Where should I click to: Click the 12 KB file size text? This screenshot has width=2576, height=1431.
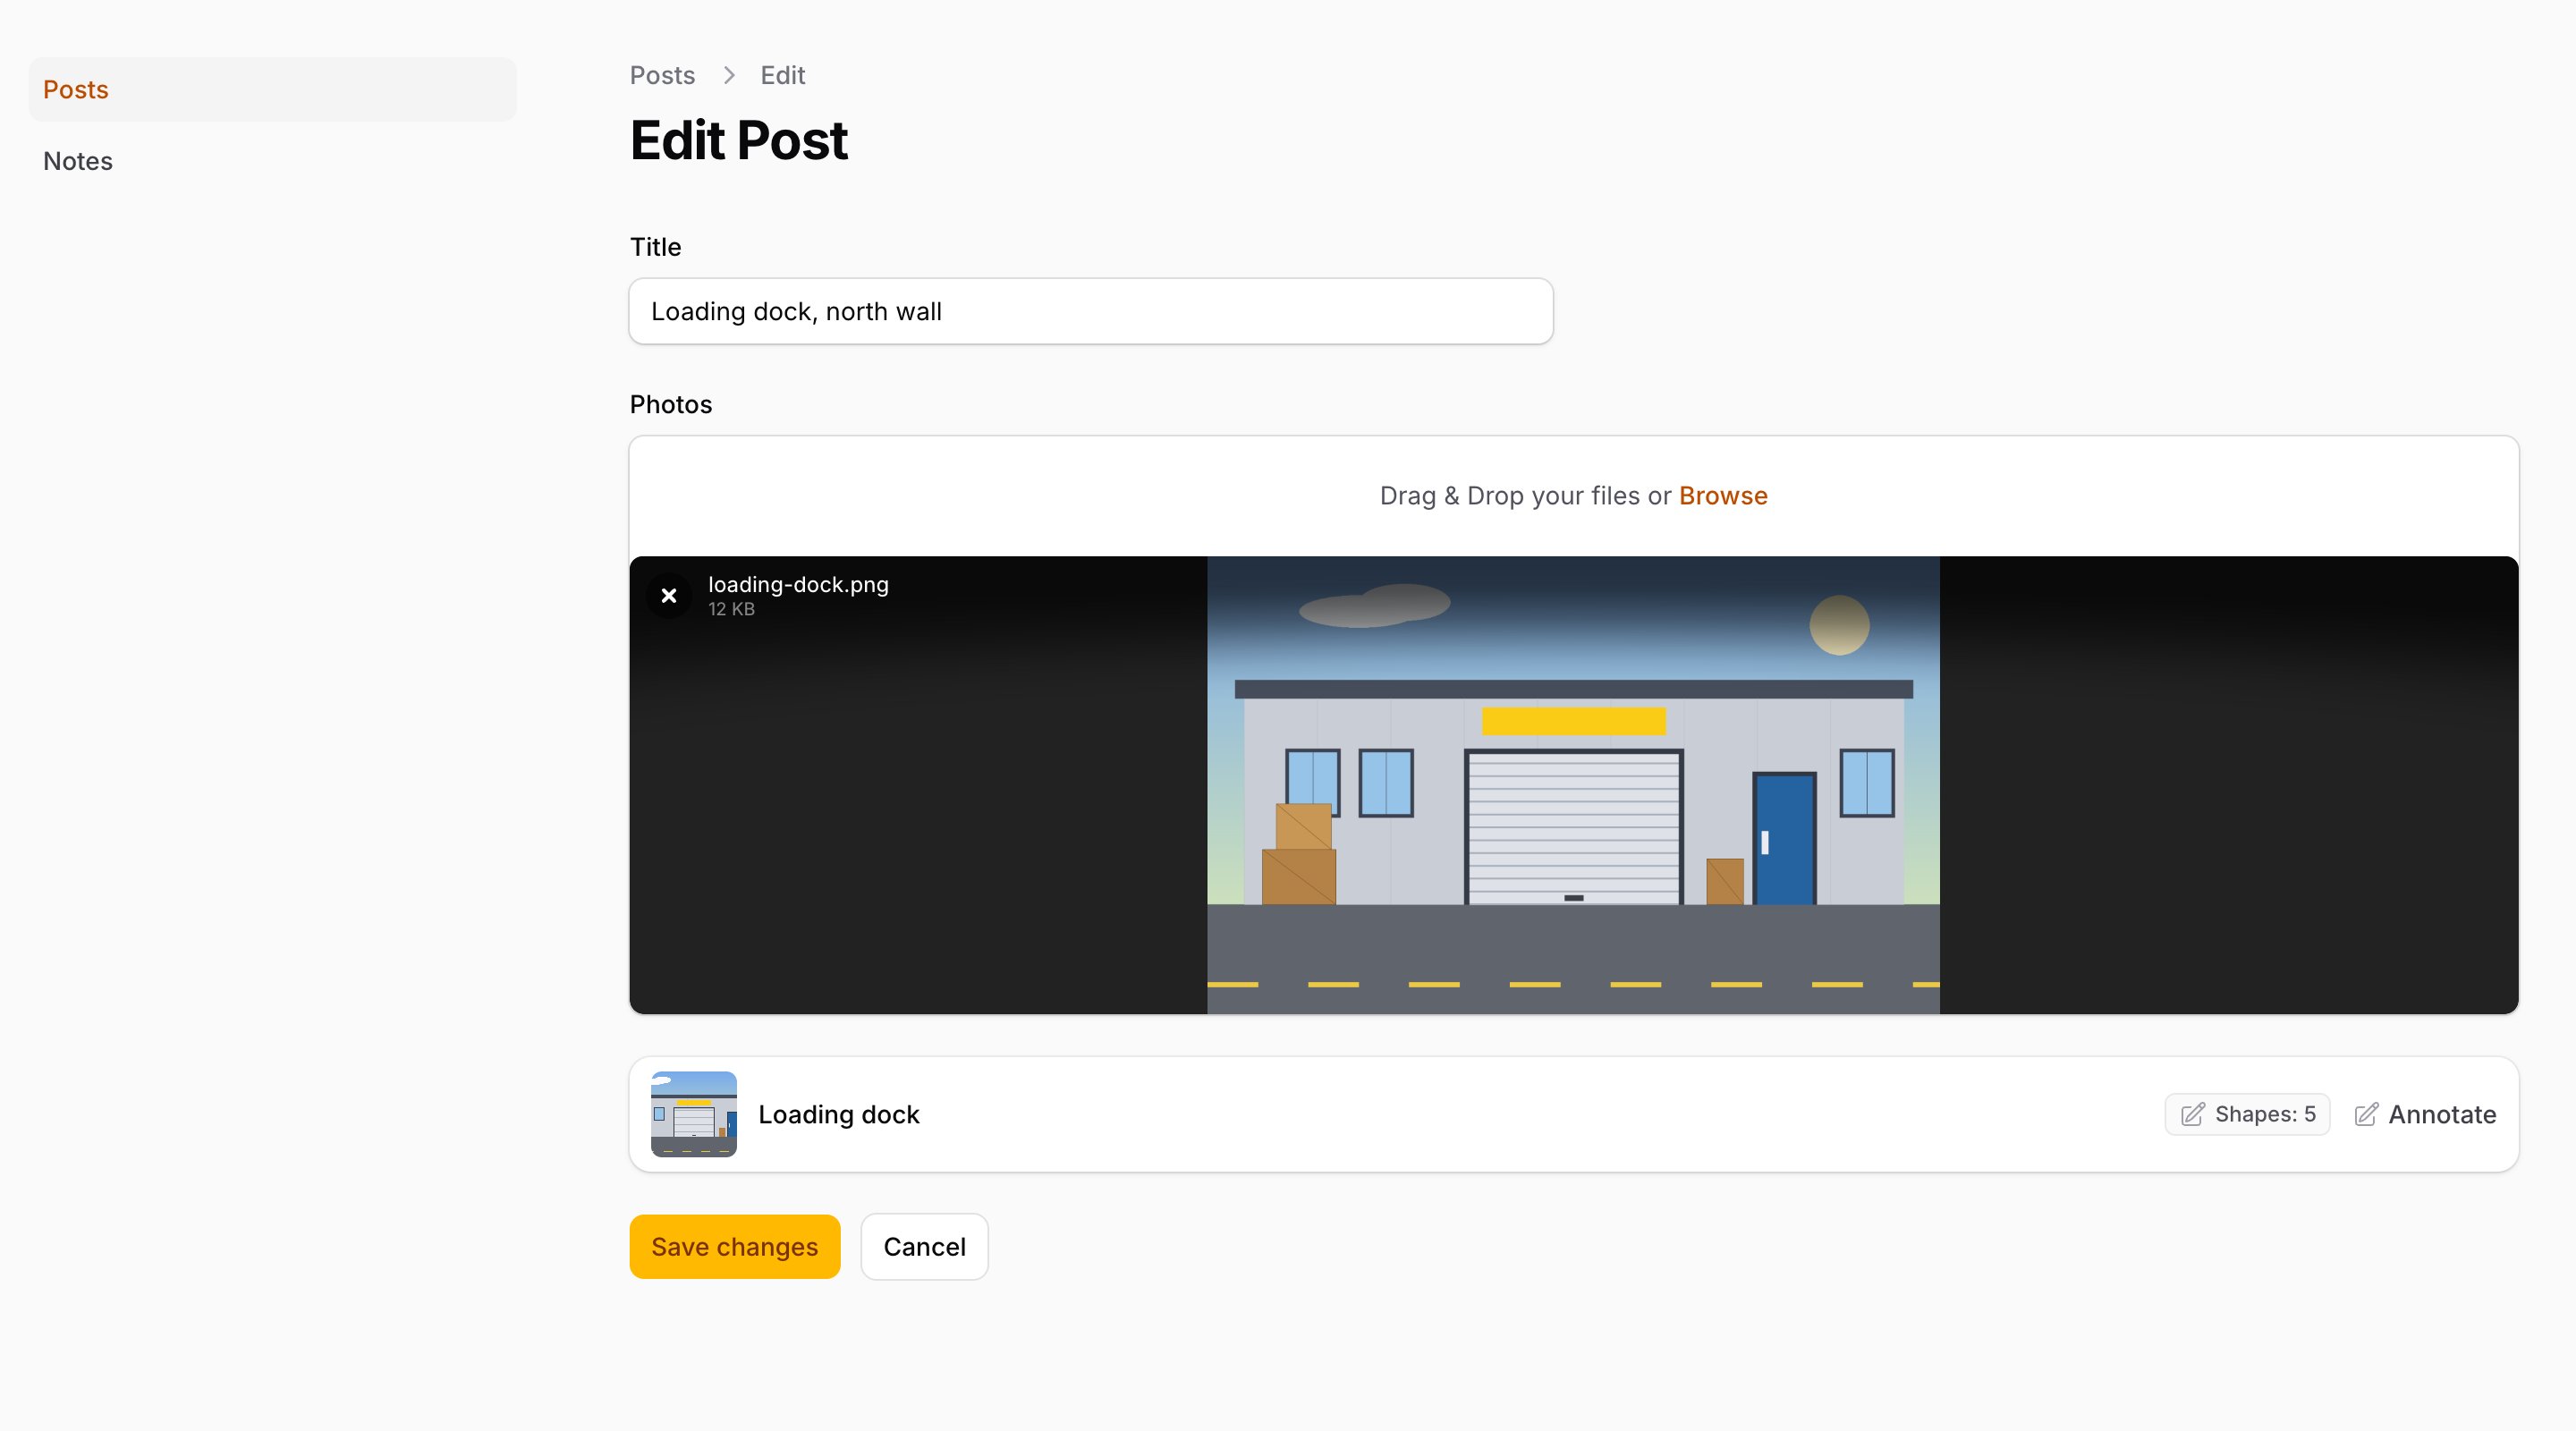point(731,609)
